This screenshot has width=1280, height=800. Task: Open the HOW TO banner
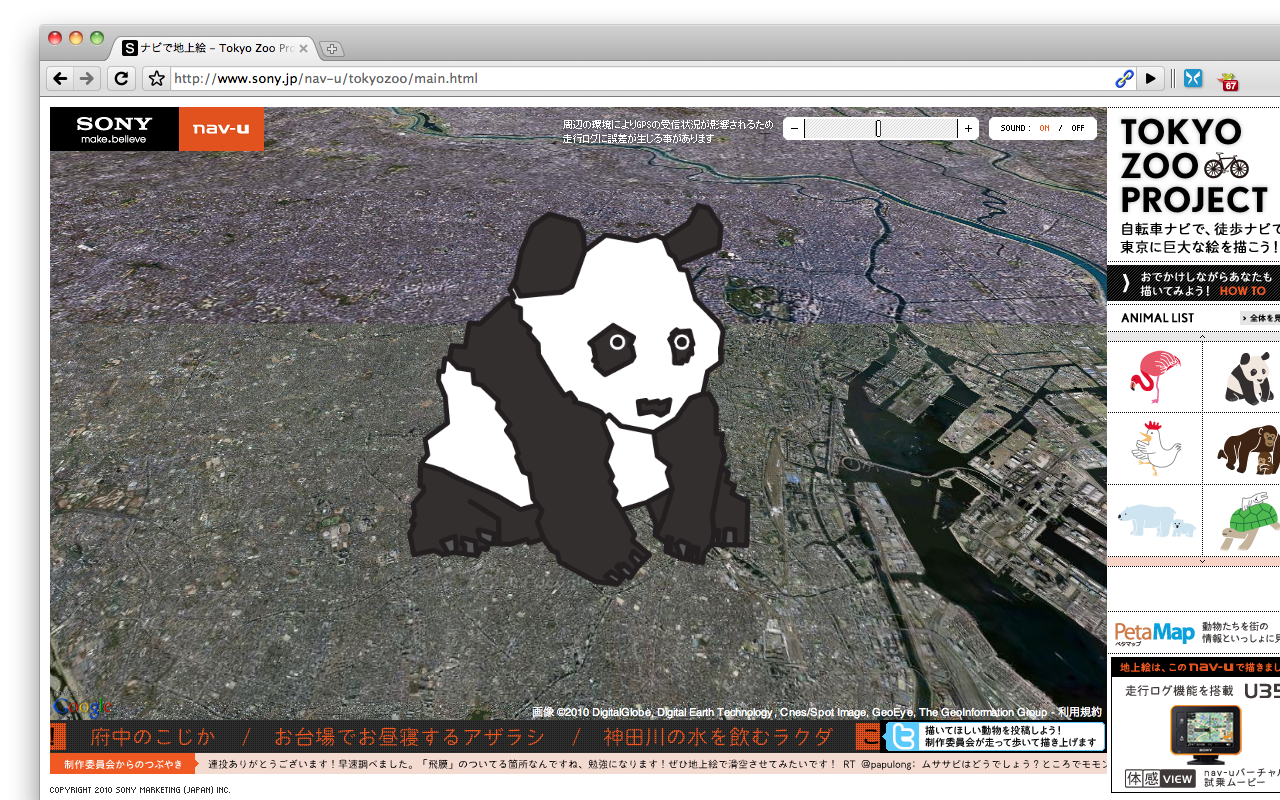pos(1193,283)
